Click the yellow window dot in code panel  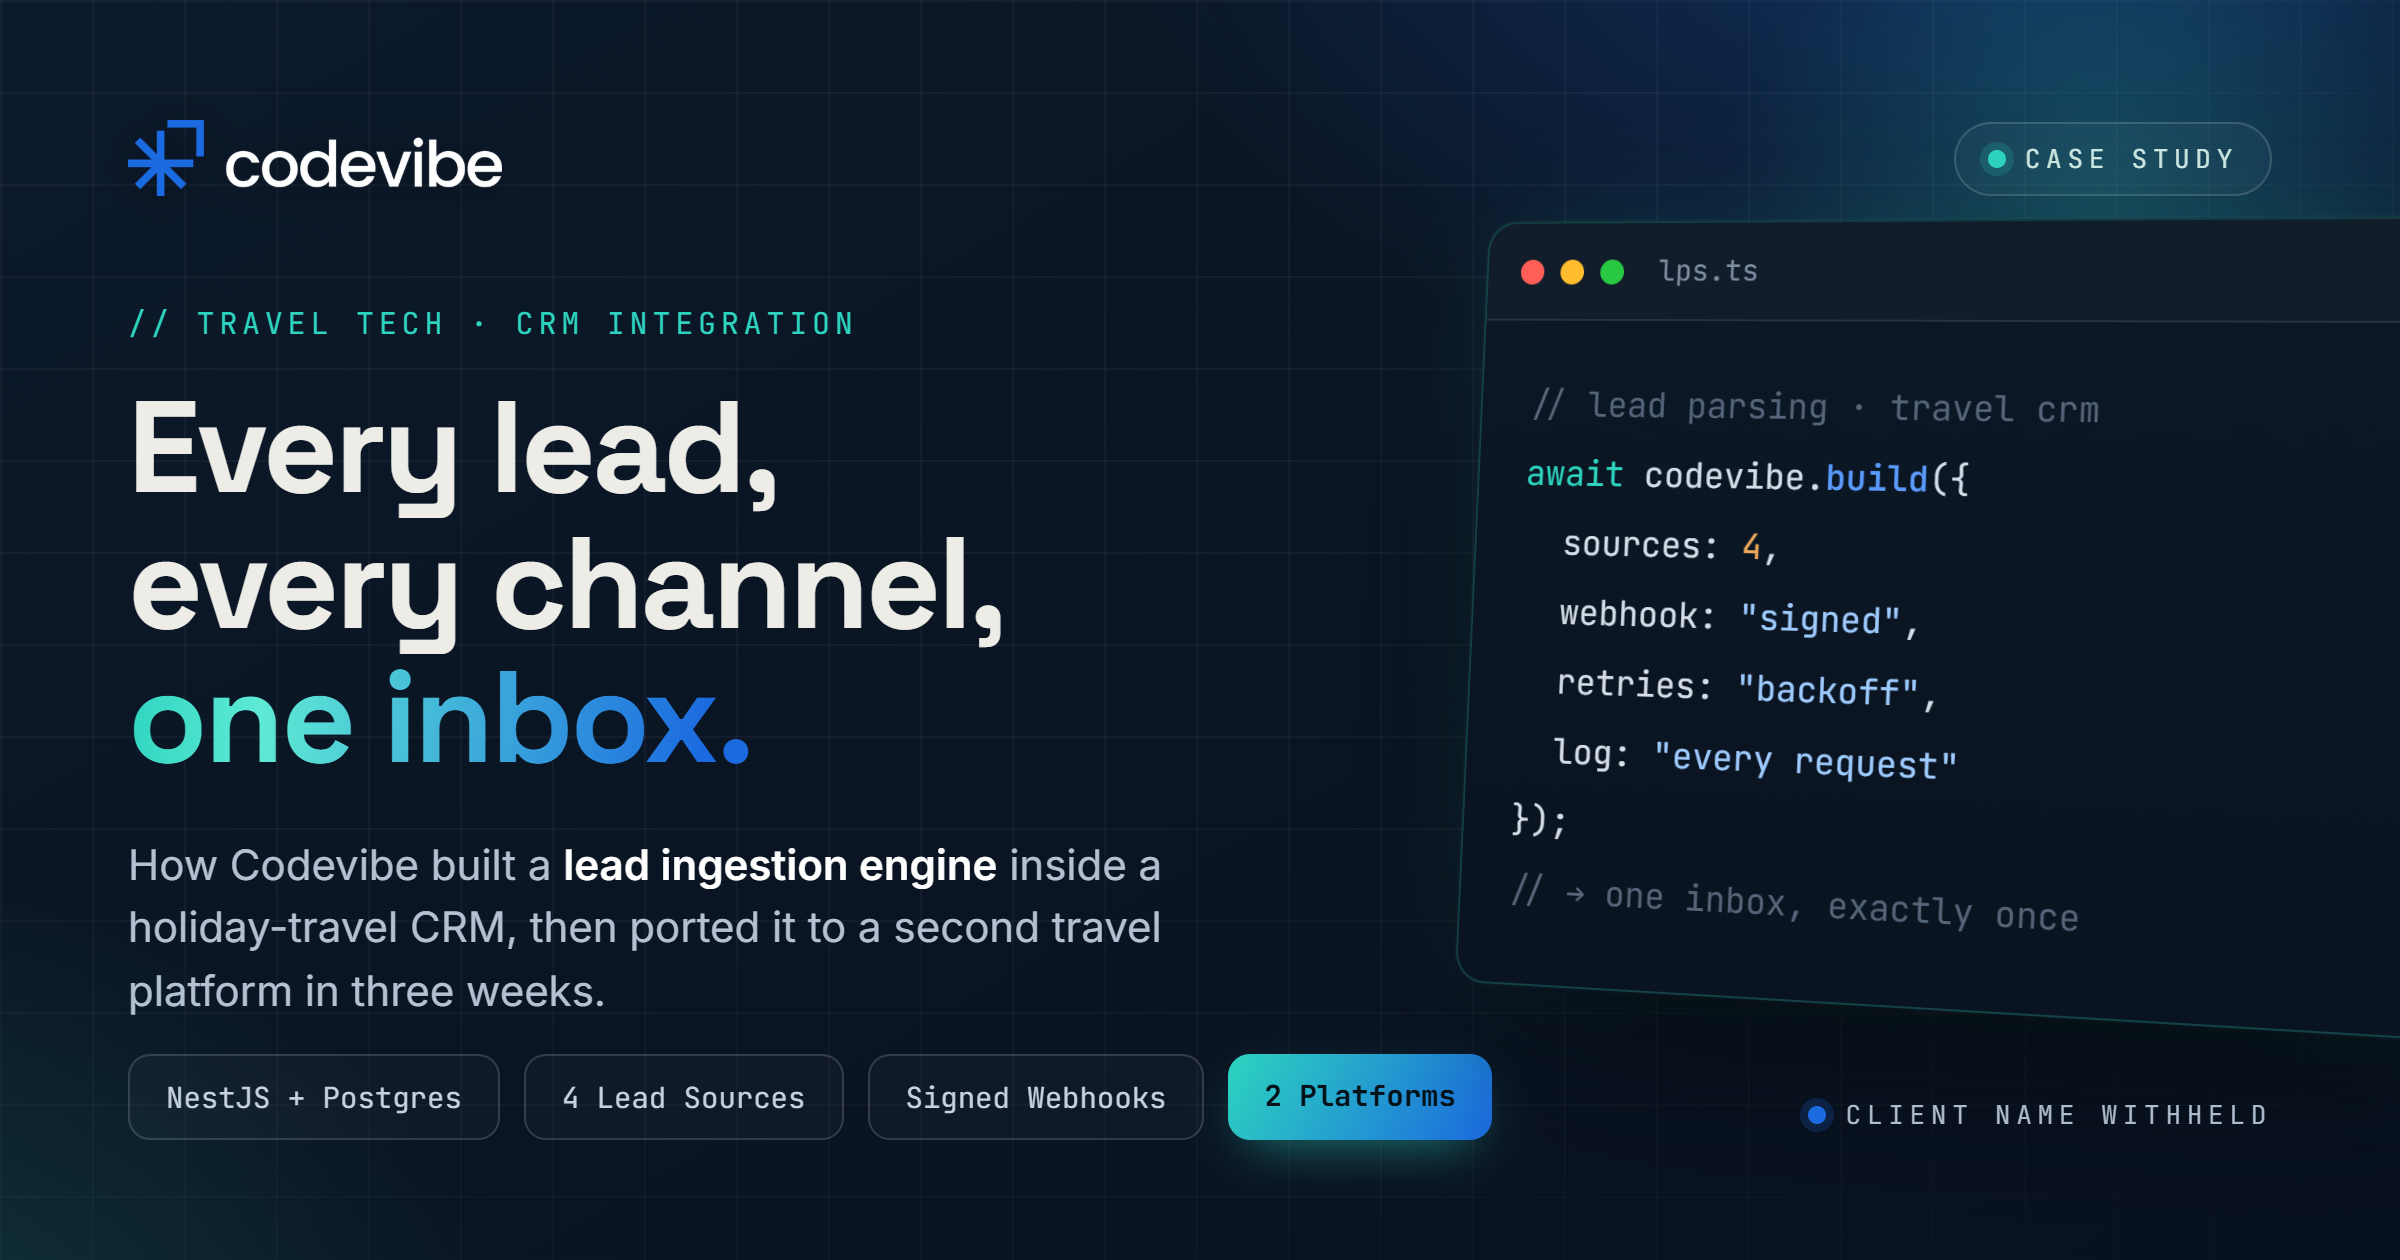tap(1572, 272)
